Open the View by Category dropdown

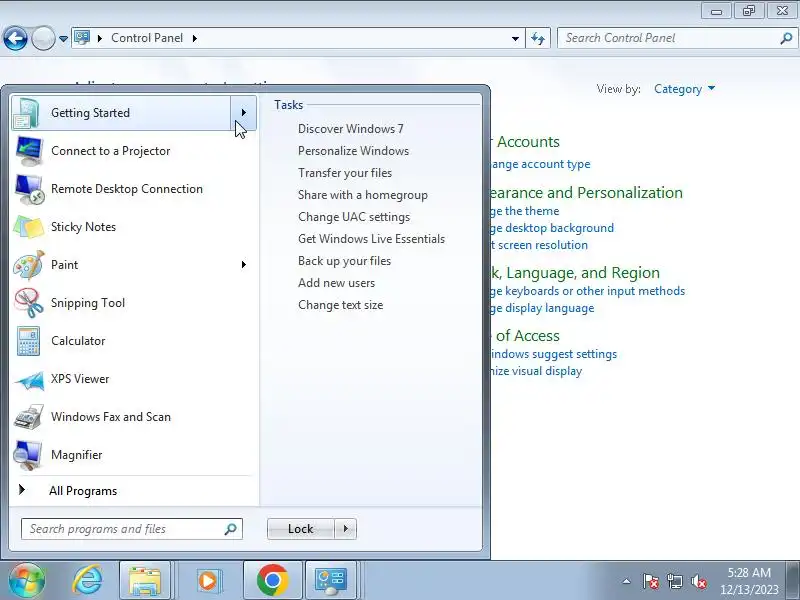(685, 89)
